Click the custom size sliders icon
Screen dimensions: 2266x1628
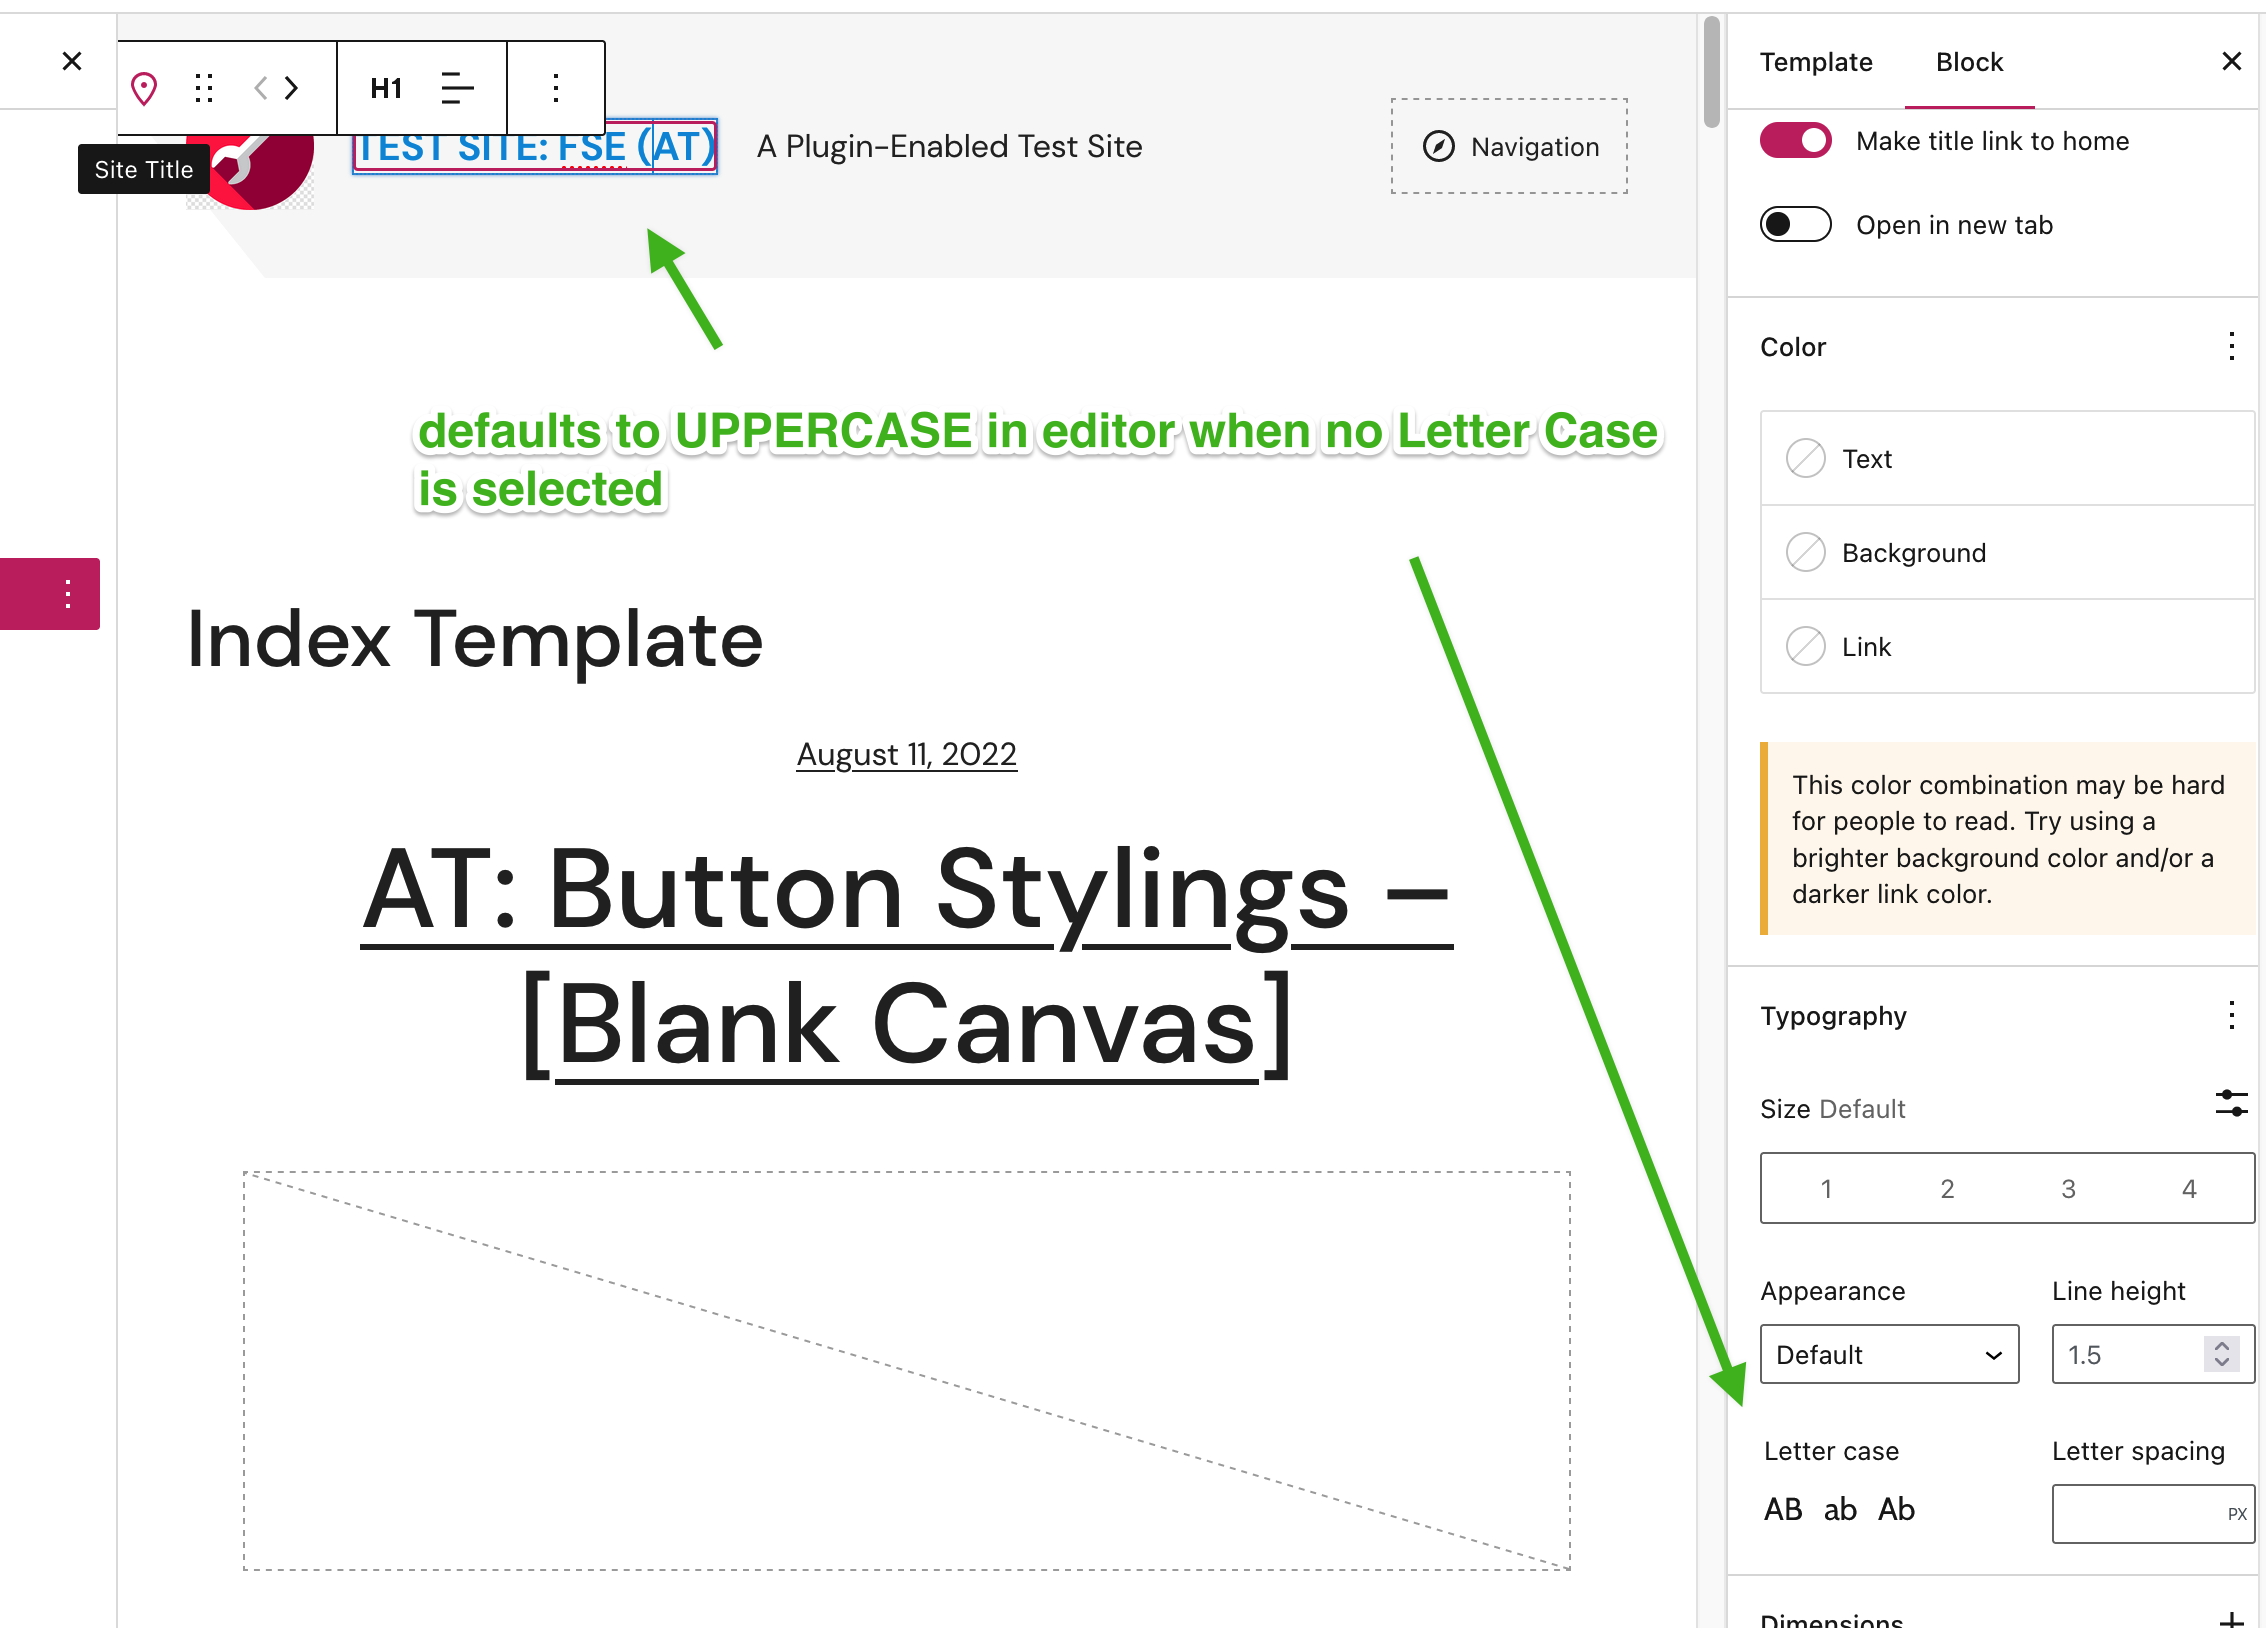(2231, 1104)
